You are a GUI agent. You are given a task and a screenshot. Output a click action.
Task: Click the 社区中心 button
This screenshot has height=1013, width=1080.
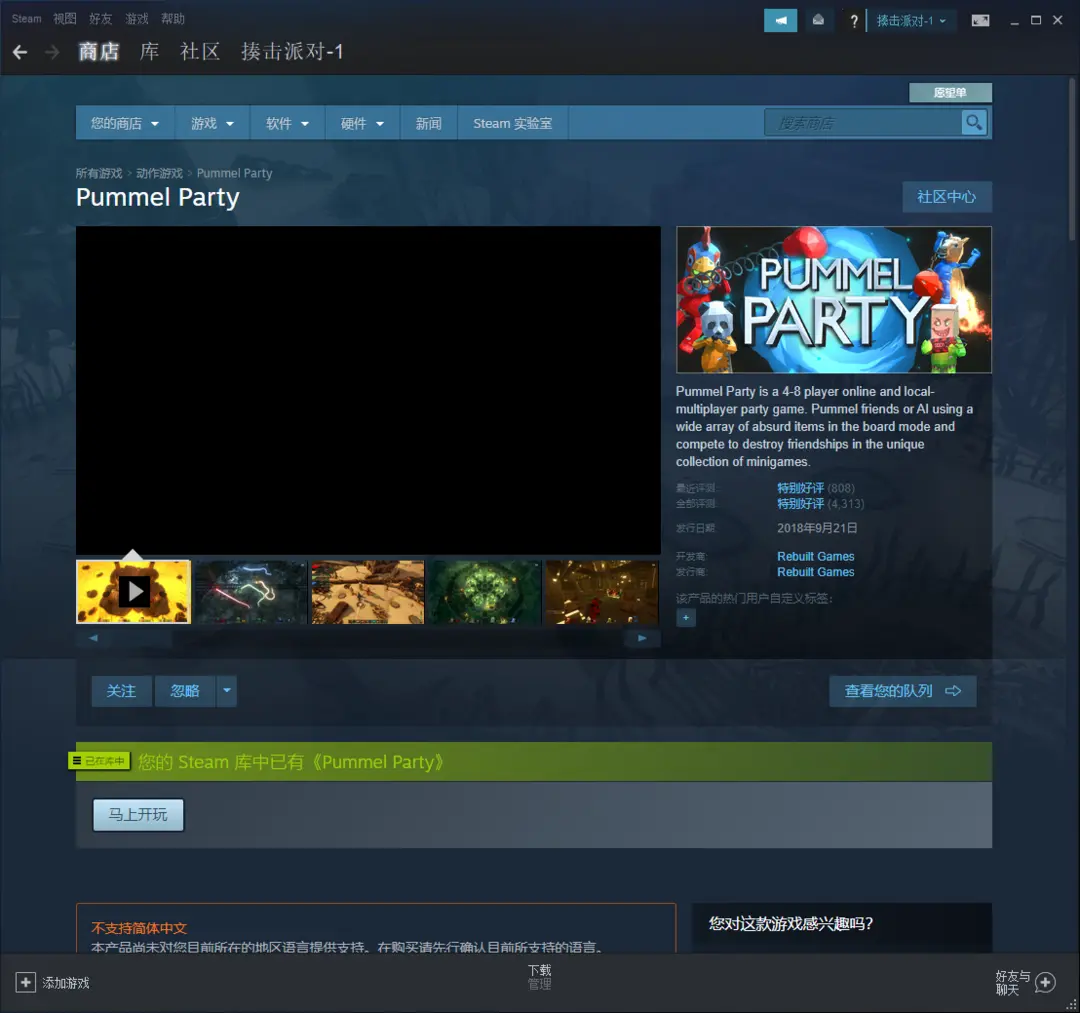click(x=946, y=197)
